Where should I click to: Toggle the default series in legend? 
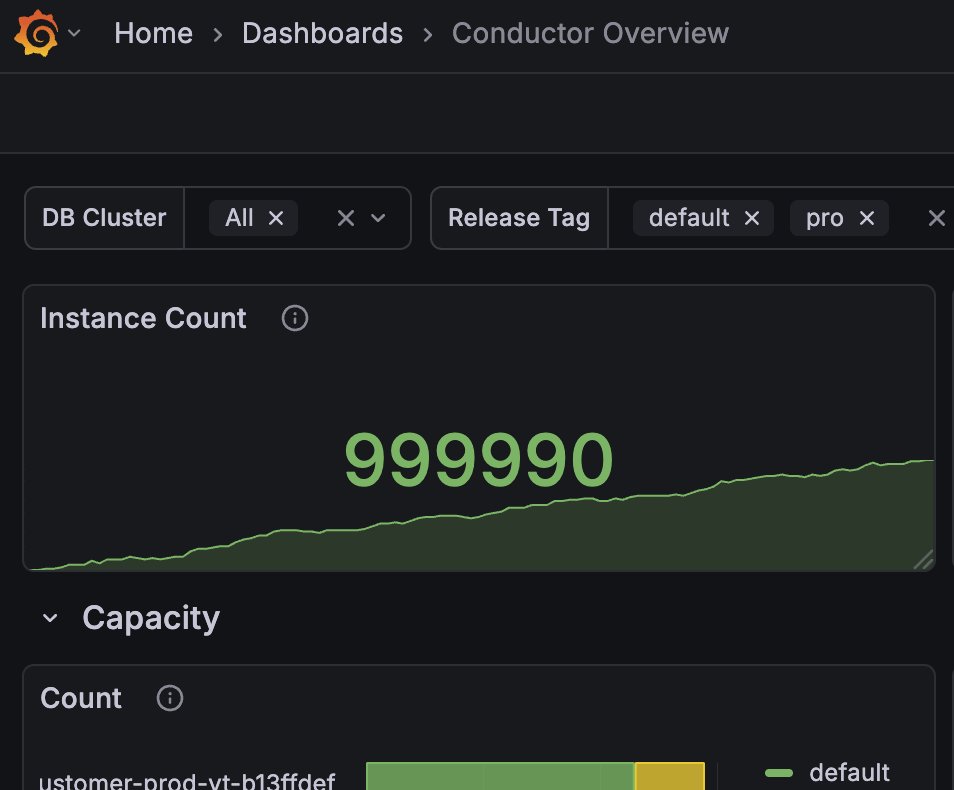tap(849, 772)
